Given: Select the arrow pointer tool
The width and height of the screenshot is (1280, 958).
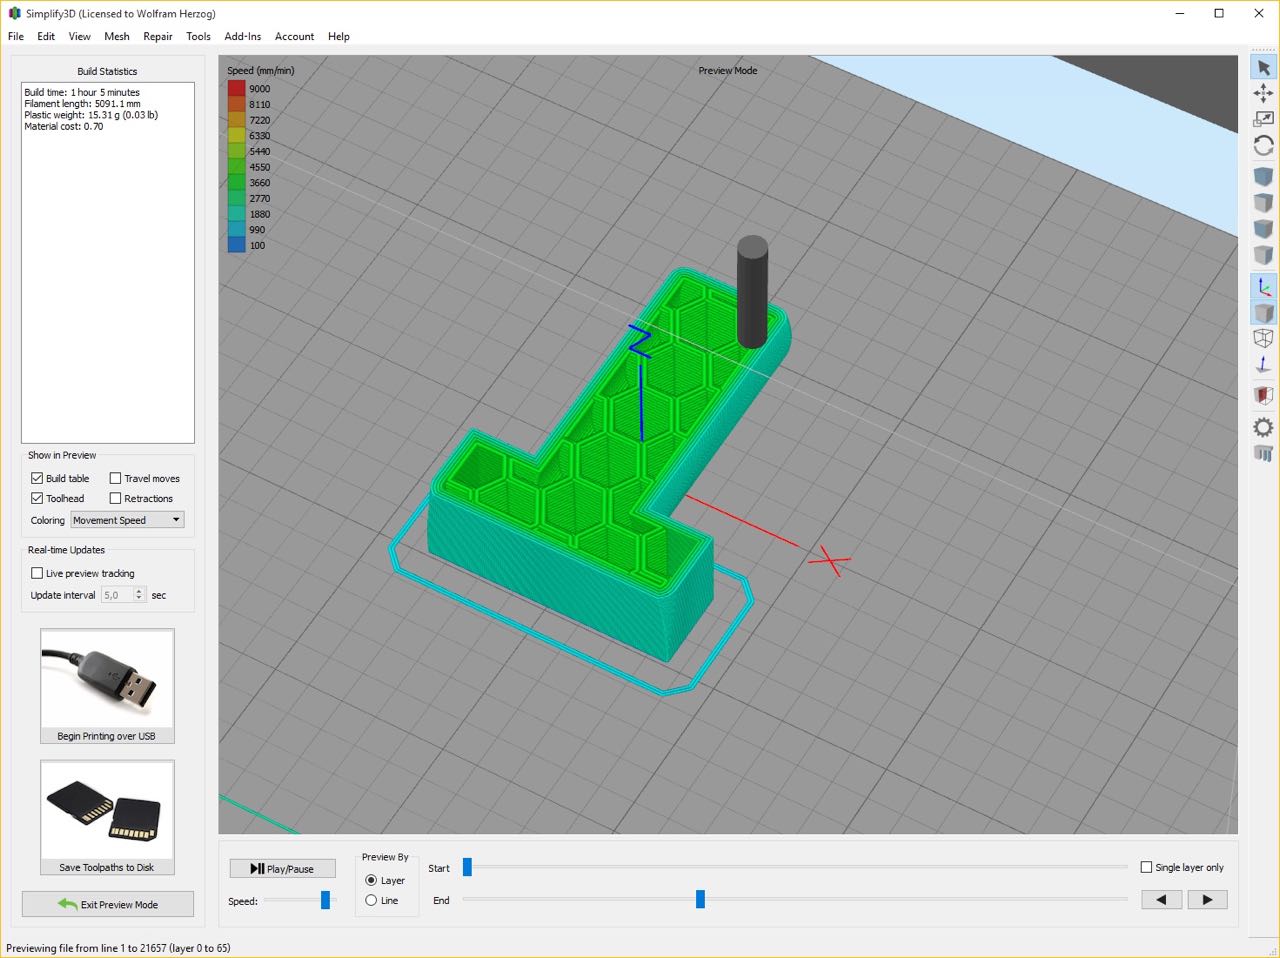Looking at the screenshot, I should pos(1263,67).
